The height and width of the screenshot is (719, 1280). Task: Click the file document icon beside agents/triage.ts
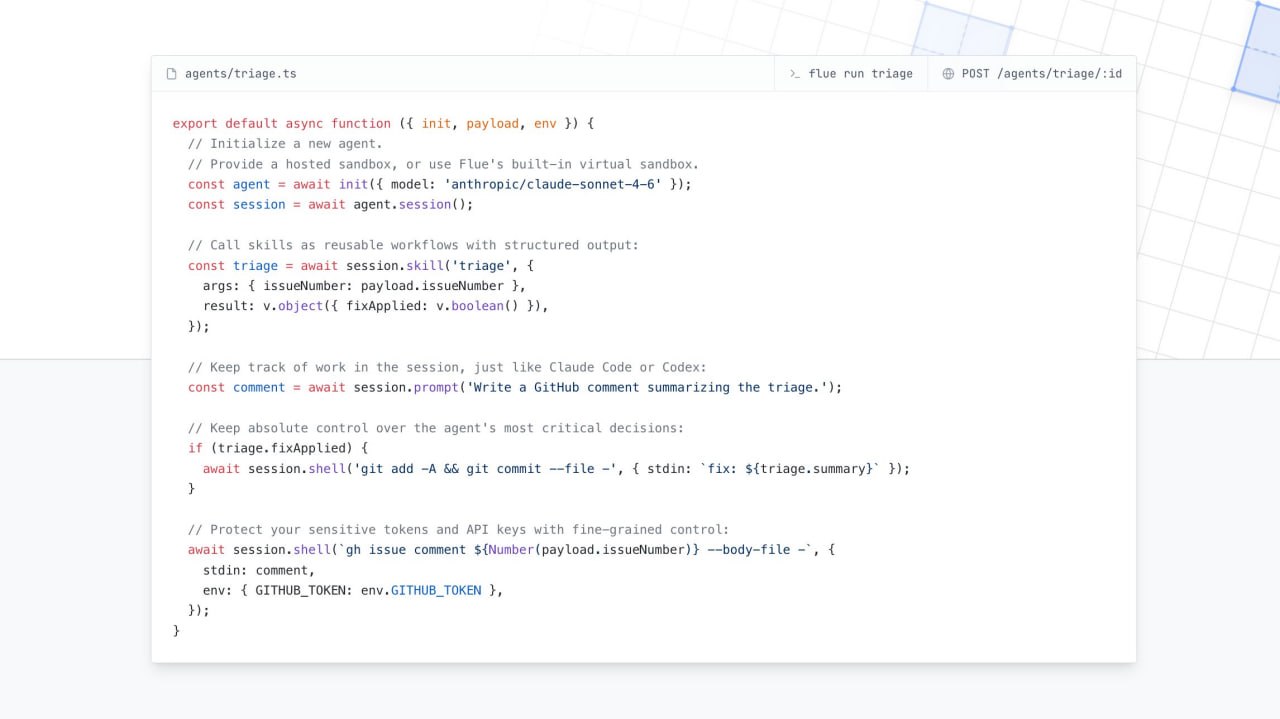click(171, 74)
